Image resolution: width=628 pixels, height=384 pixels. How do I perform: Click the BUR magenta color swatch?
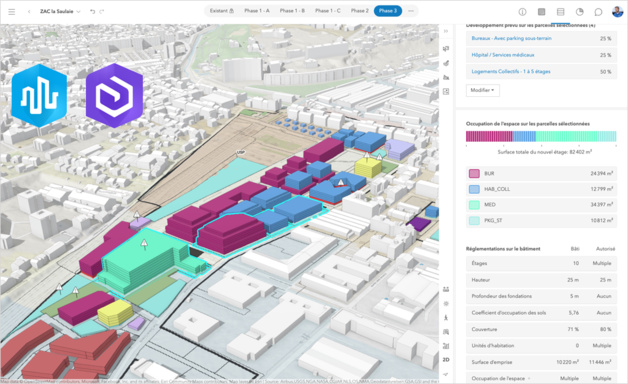(x=474, y=173)
